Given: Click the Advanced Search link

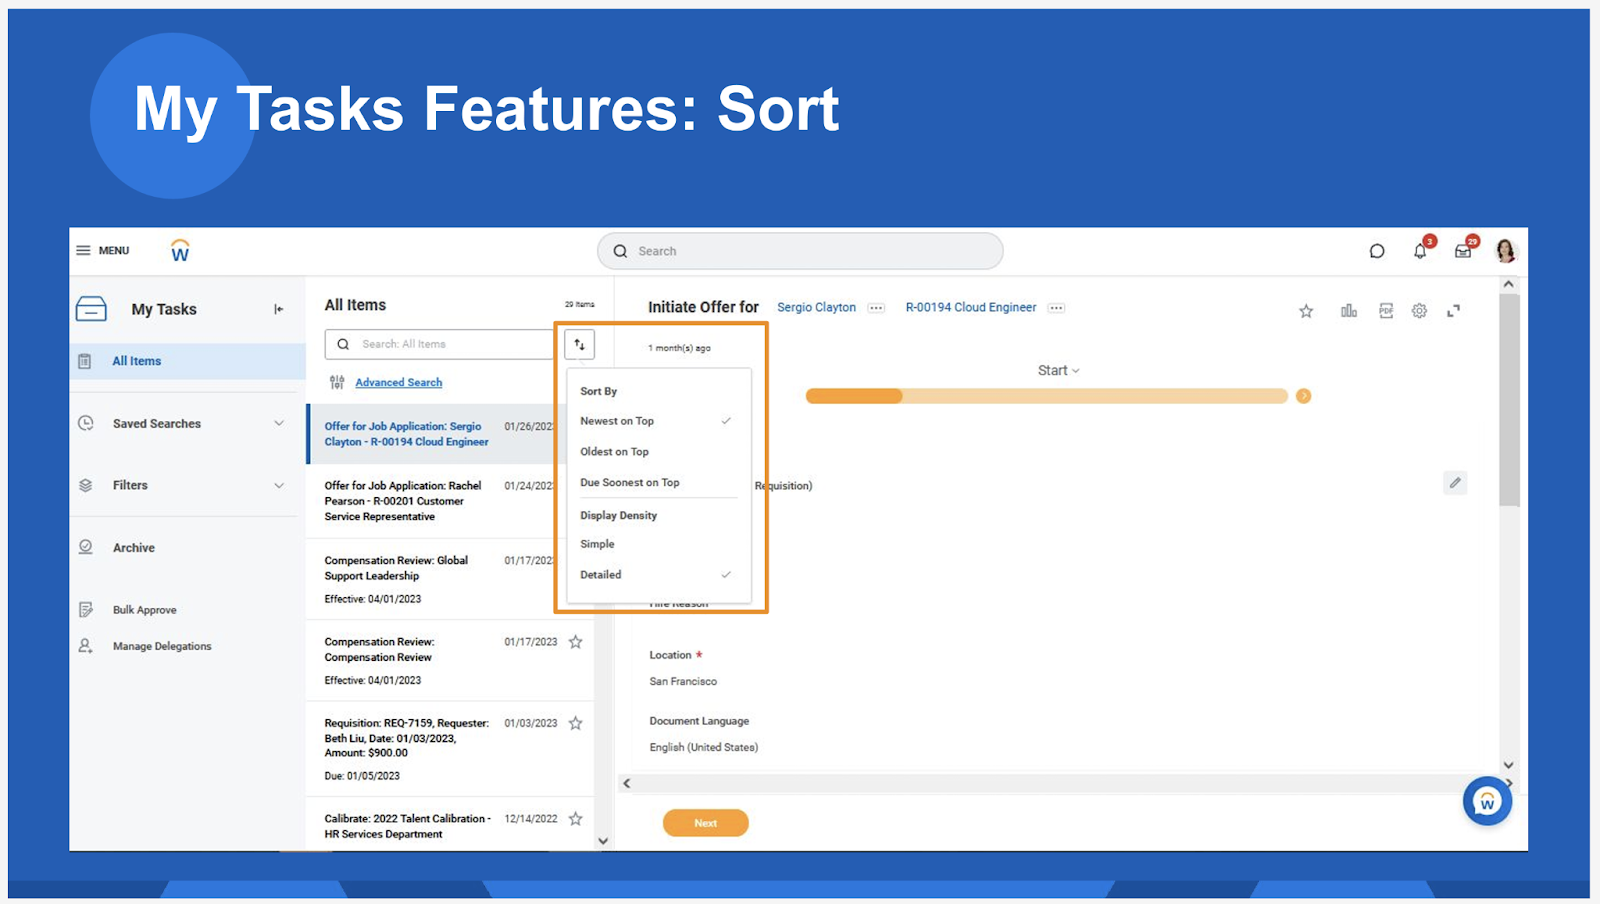Looking at the screenshot, I should [398, 382].
